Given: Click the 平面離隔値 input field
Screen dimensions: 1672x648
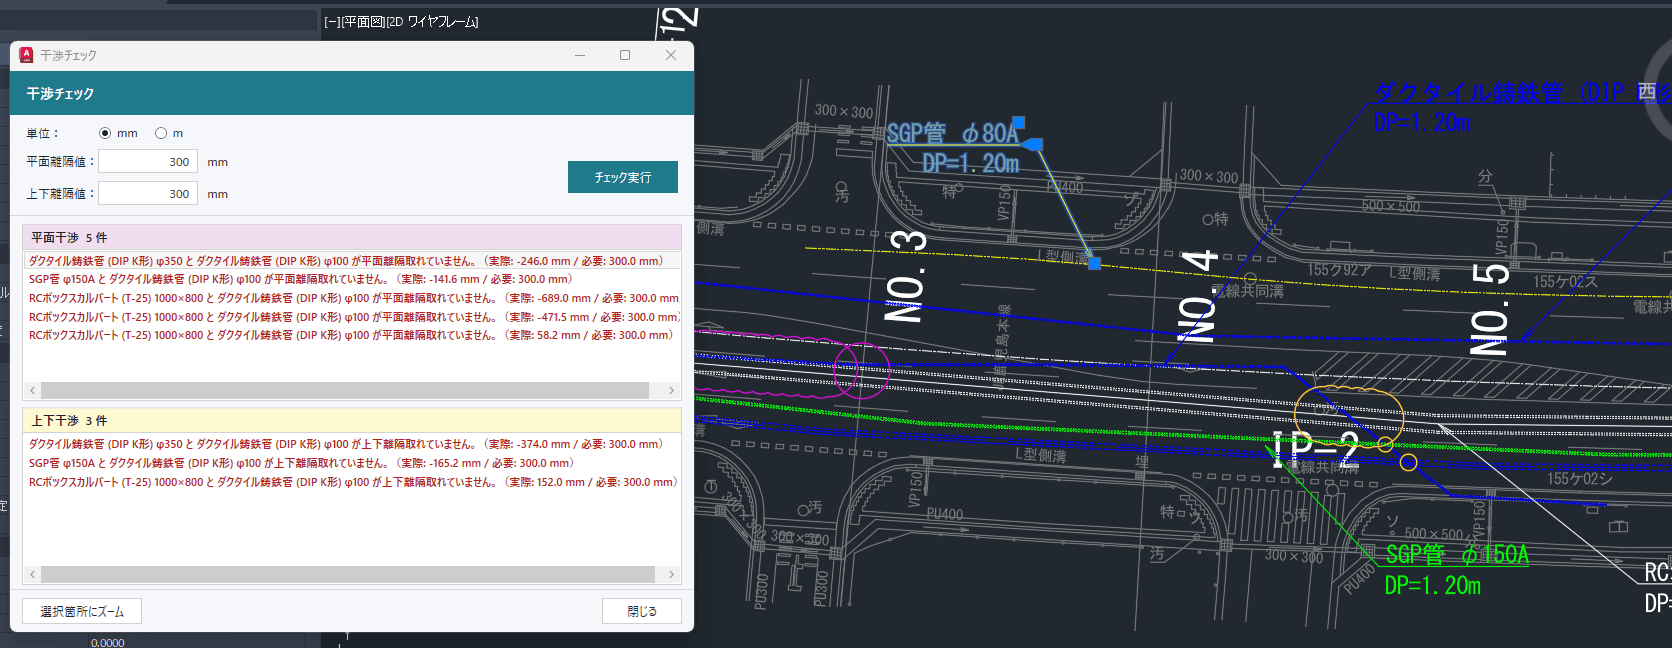Looking at the screenshot, I should click(x=148, y=162).
